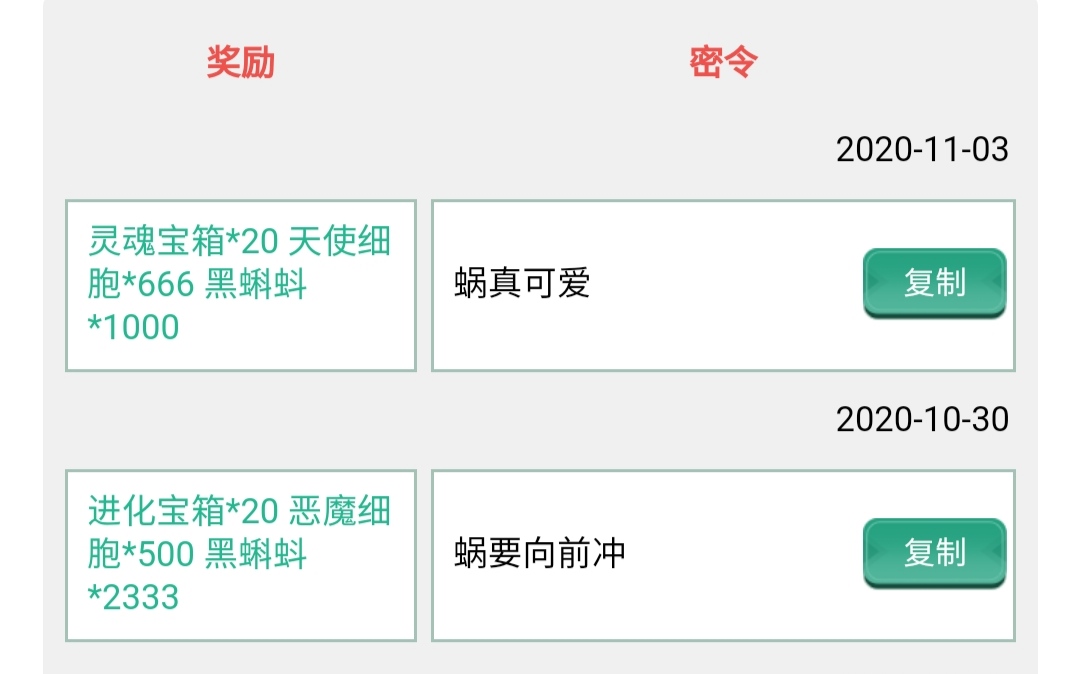Click the word 恶魔 in second reward
The height and width of the screenshot is (674, 1070).
(322, 511)
